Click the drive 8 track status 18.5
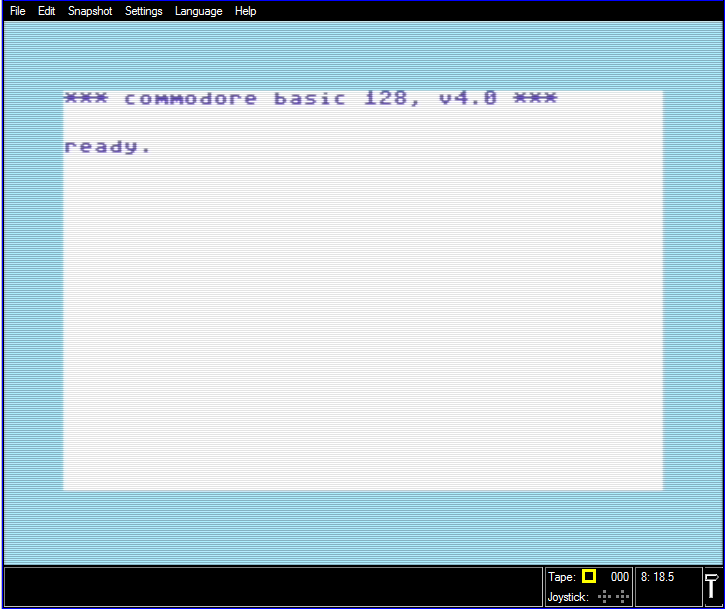725x609 pixels. pyautogui.click(x=657, y=577)
